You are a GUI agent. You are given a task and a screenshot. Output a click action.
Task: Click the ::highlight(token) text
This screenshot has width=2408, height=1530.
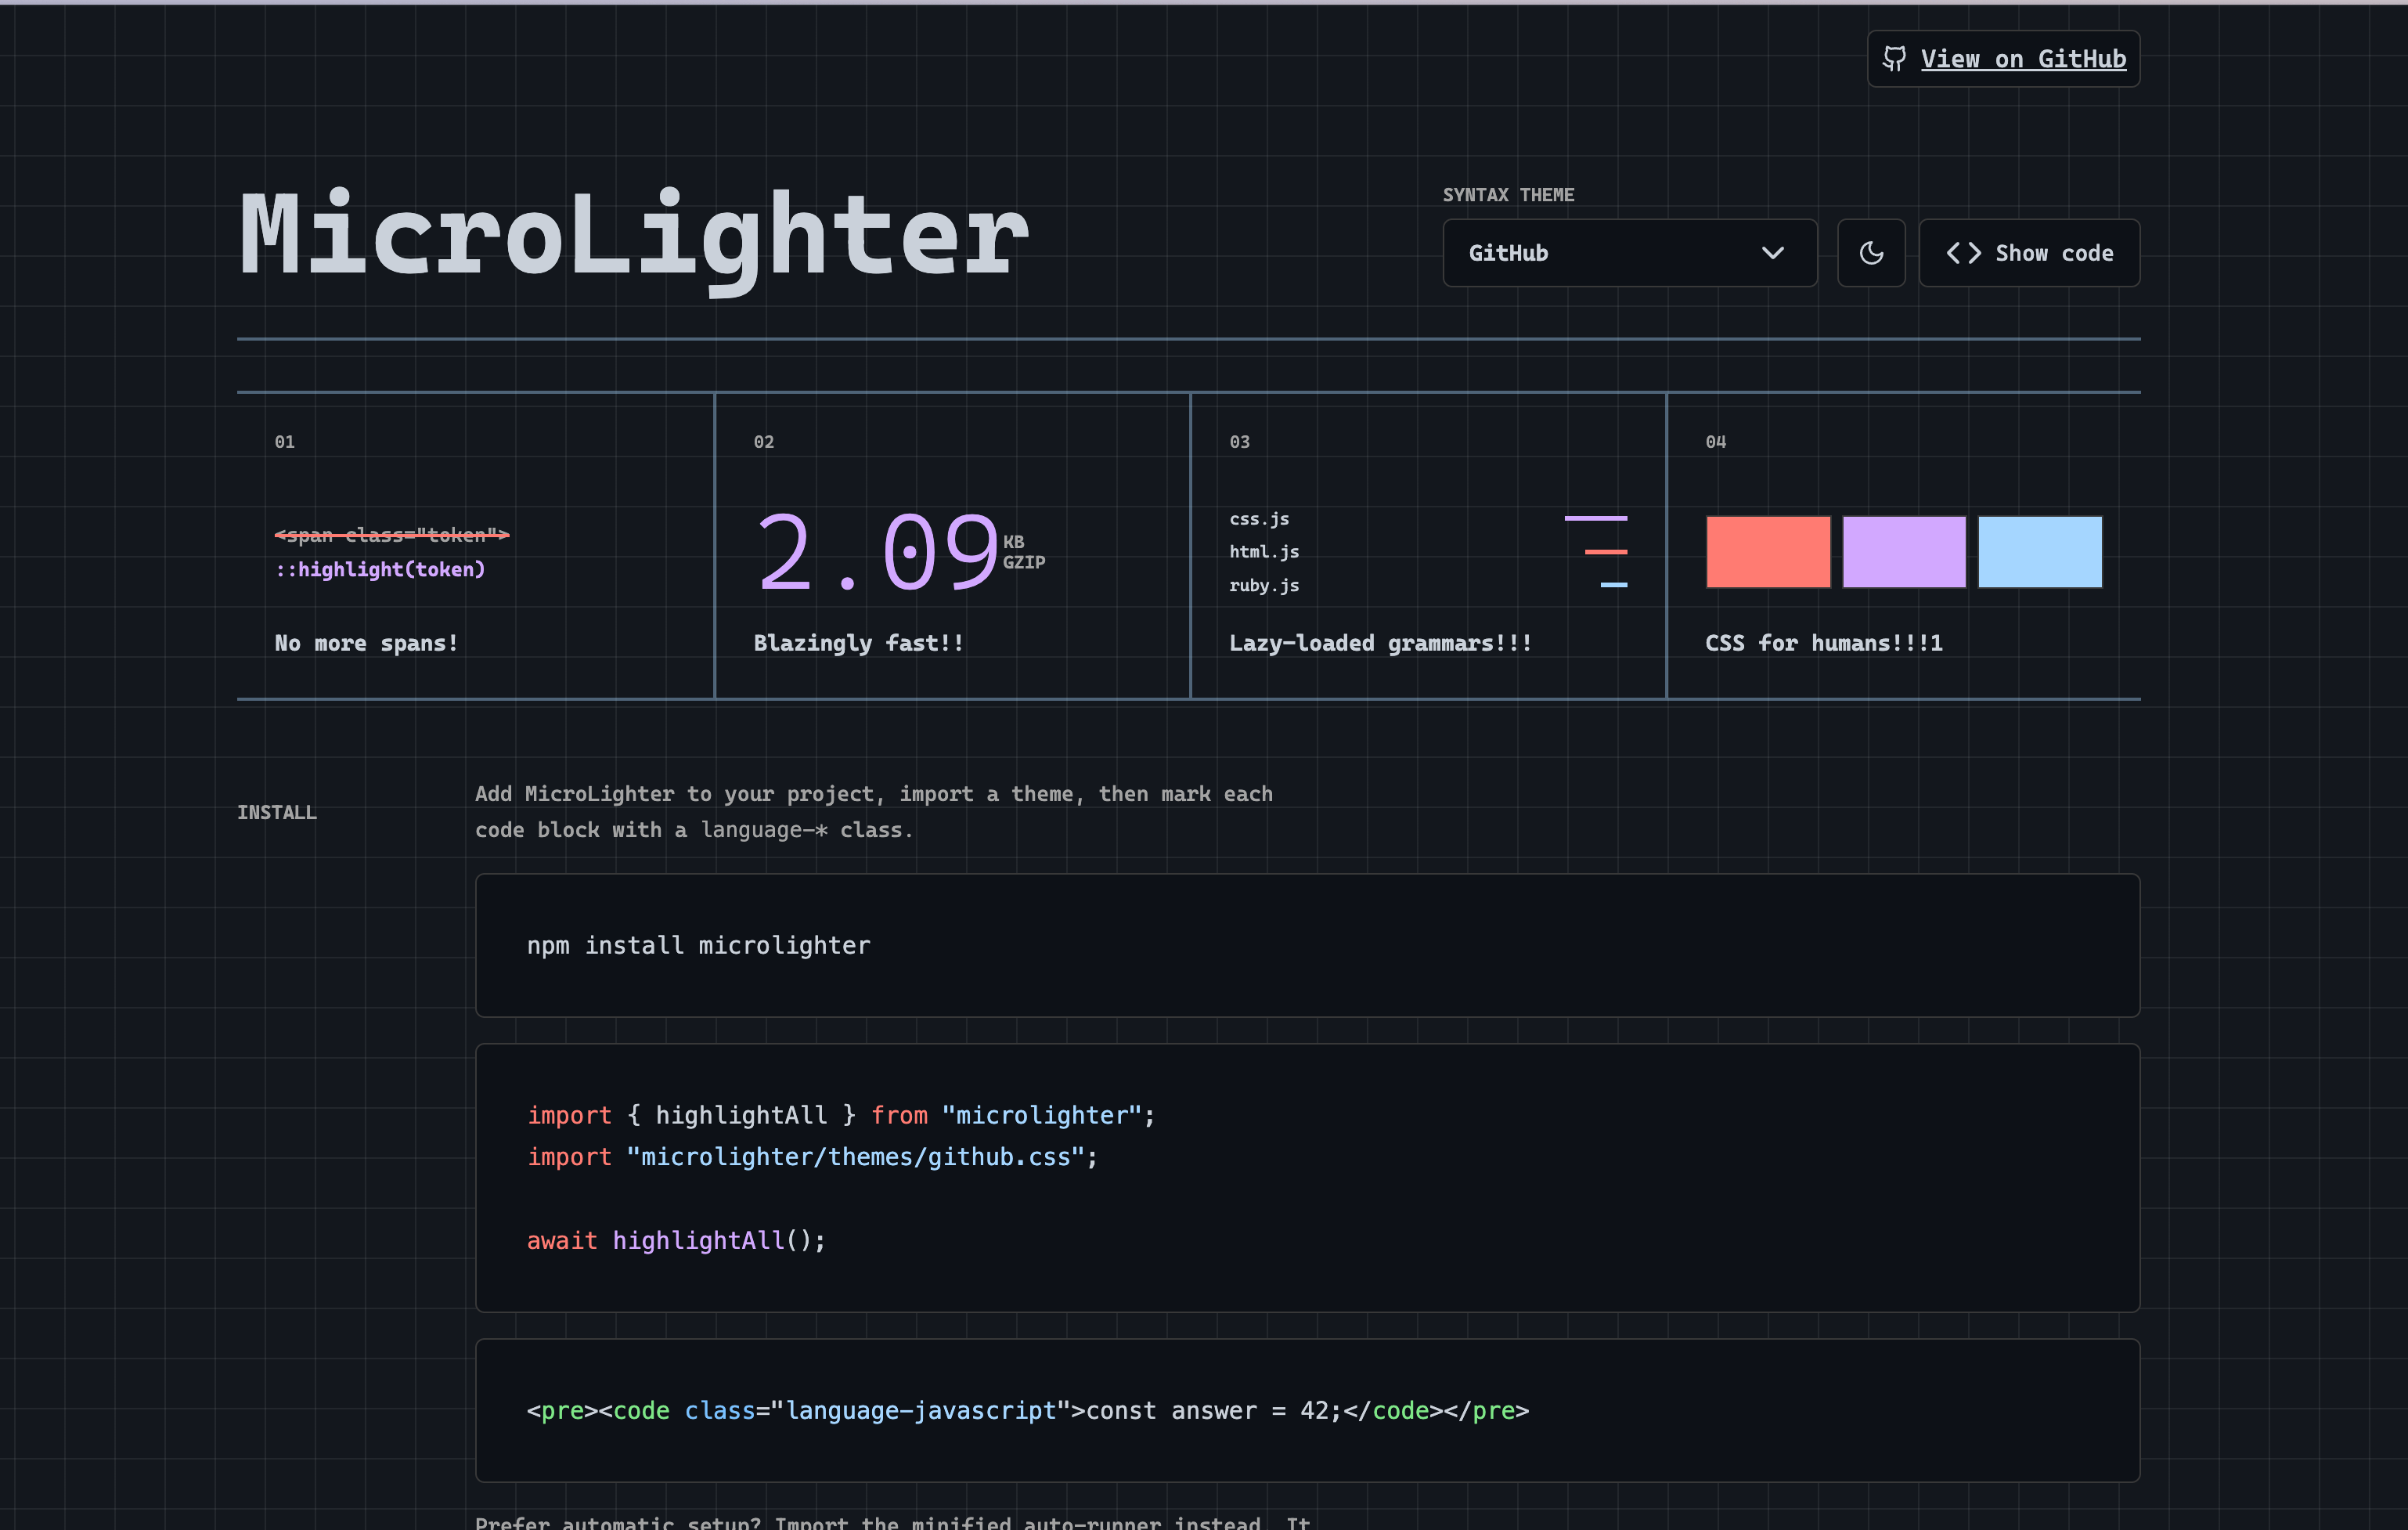coord(380,569)
